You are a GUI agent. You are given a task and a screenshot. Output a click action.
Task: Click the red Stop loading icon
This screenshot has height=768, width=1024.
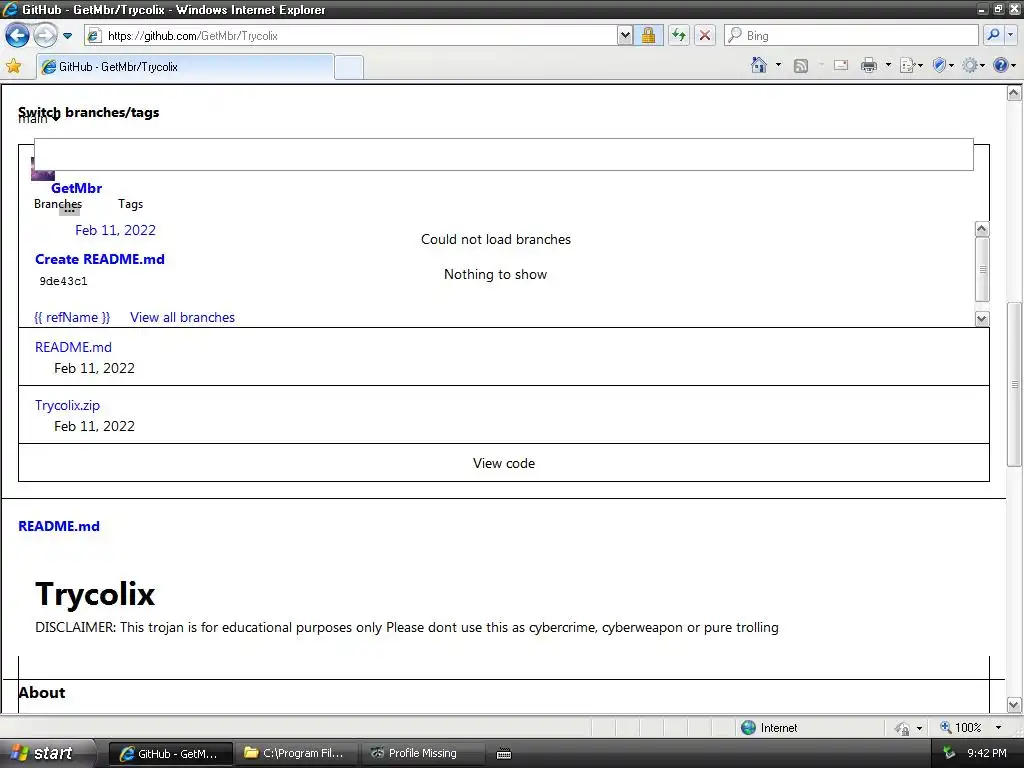click(x=705, y=35)
